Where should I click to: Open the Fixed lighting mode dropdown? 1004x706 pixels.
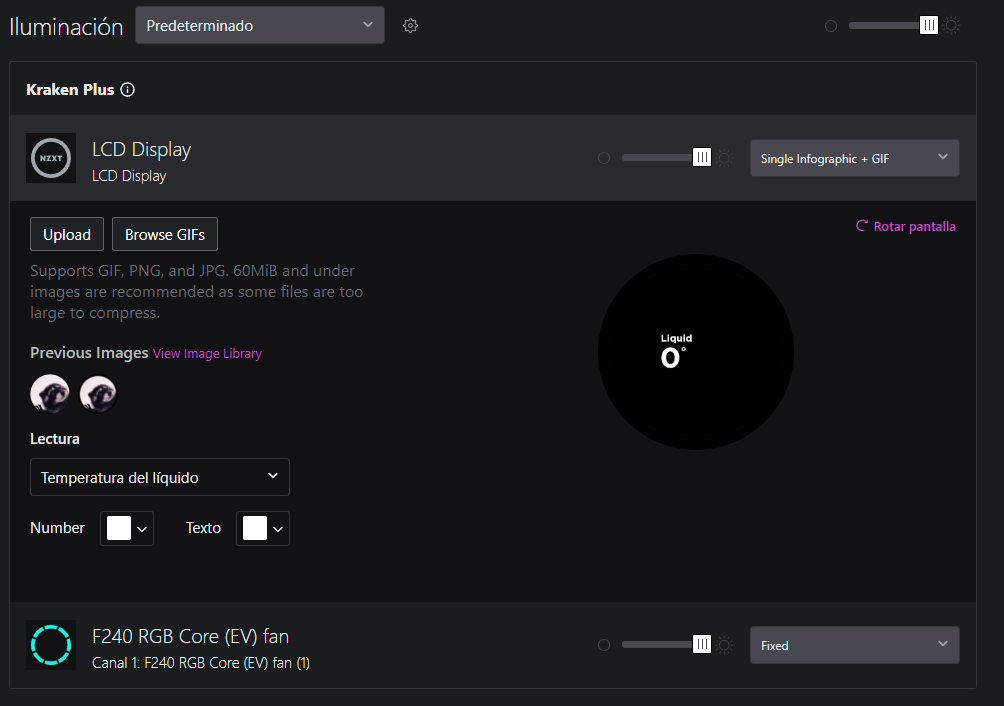click(855, 645)
